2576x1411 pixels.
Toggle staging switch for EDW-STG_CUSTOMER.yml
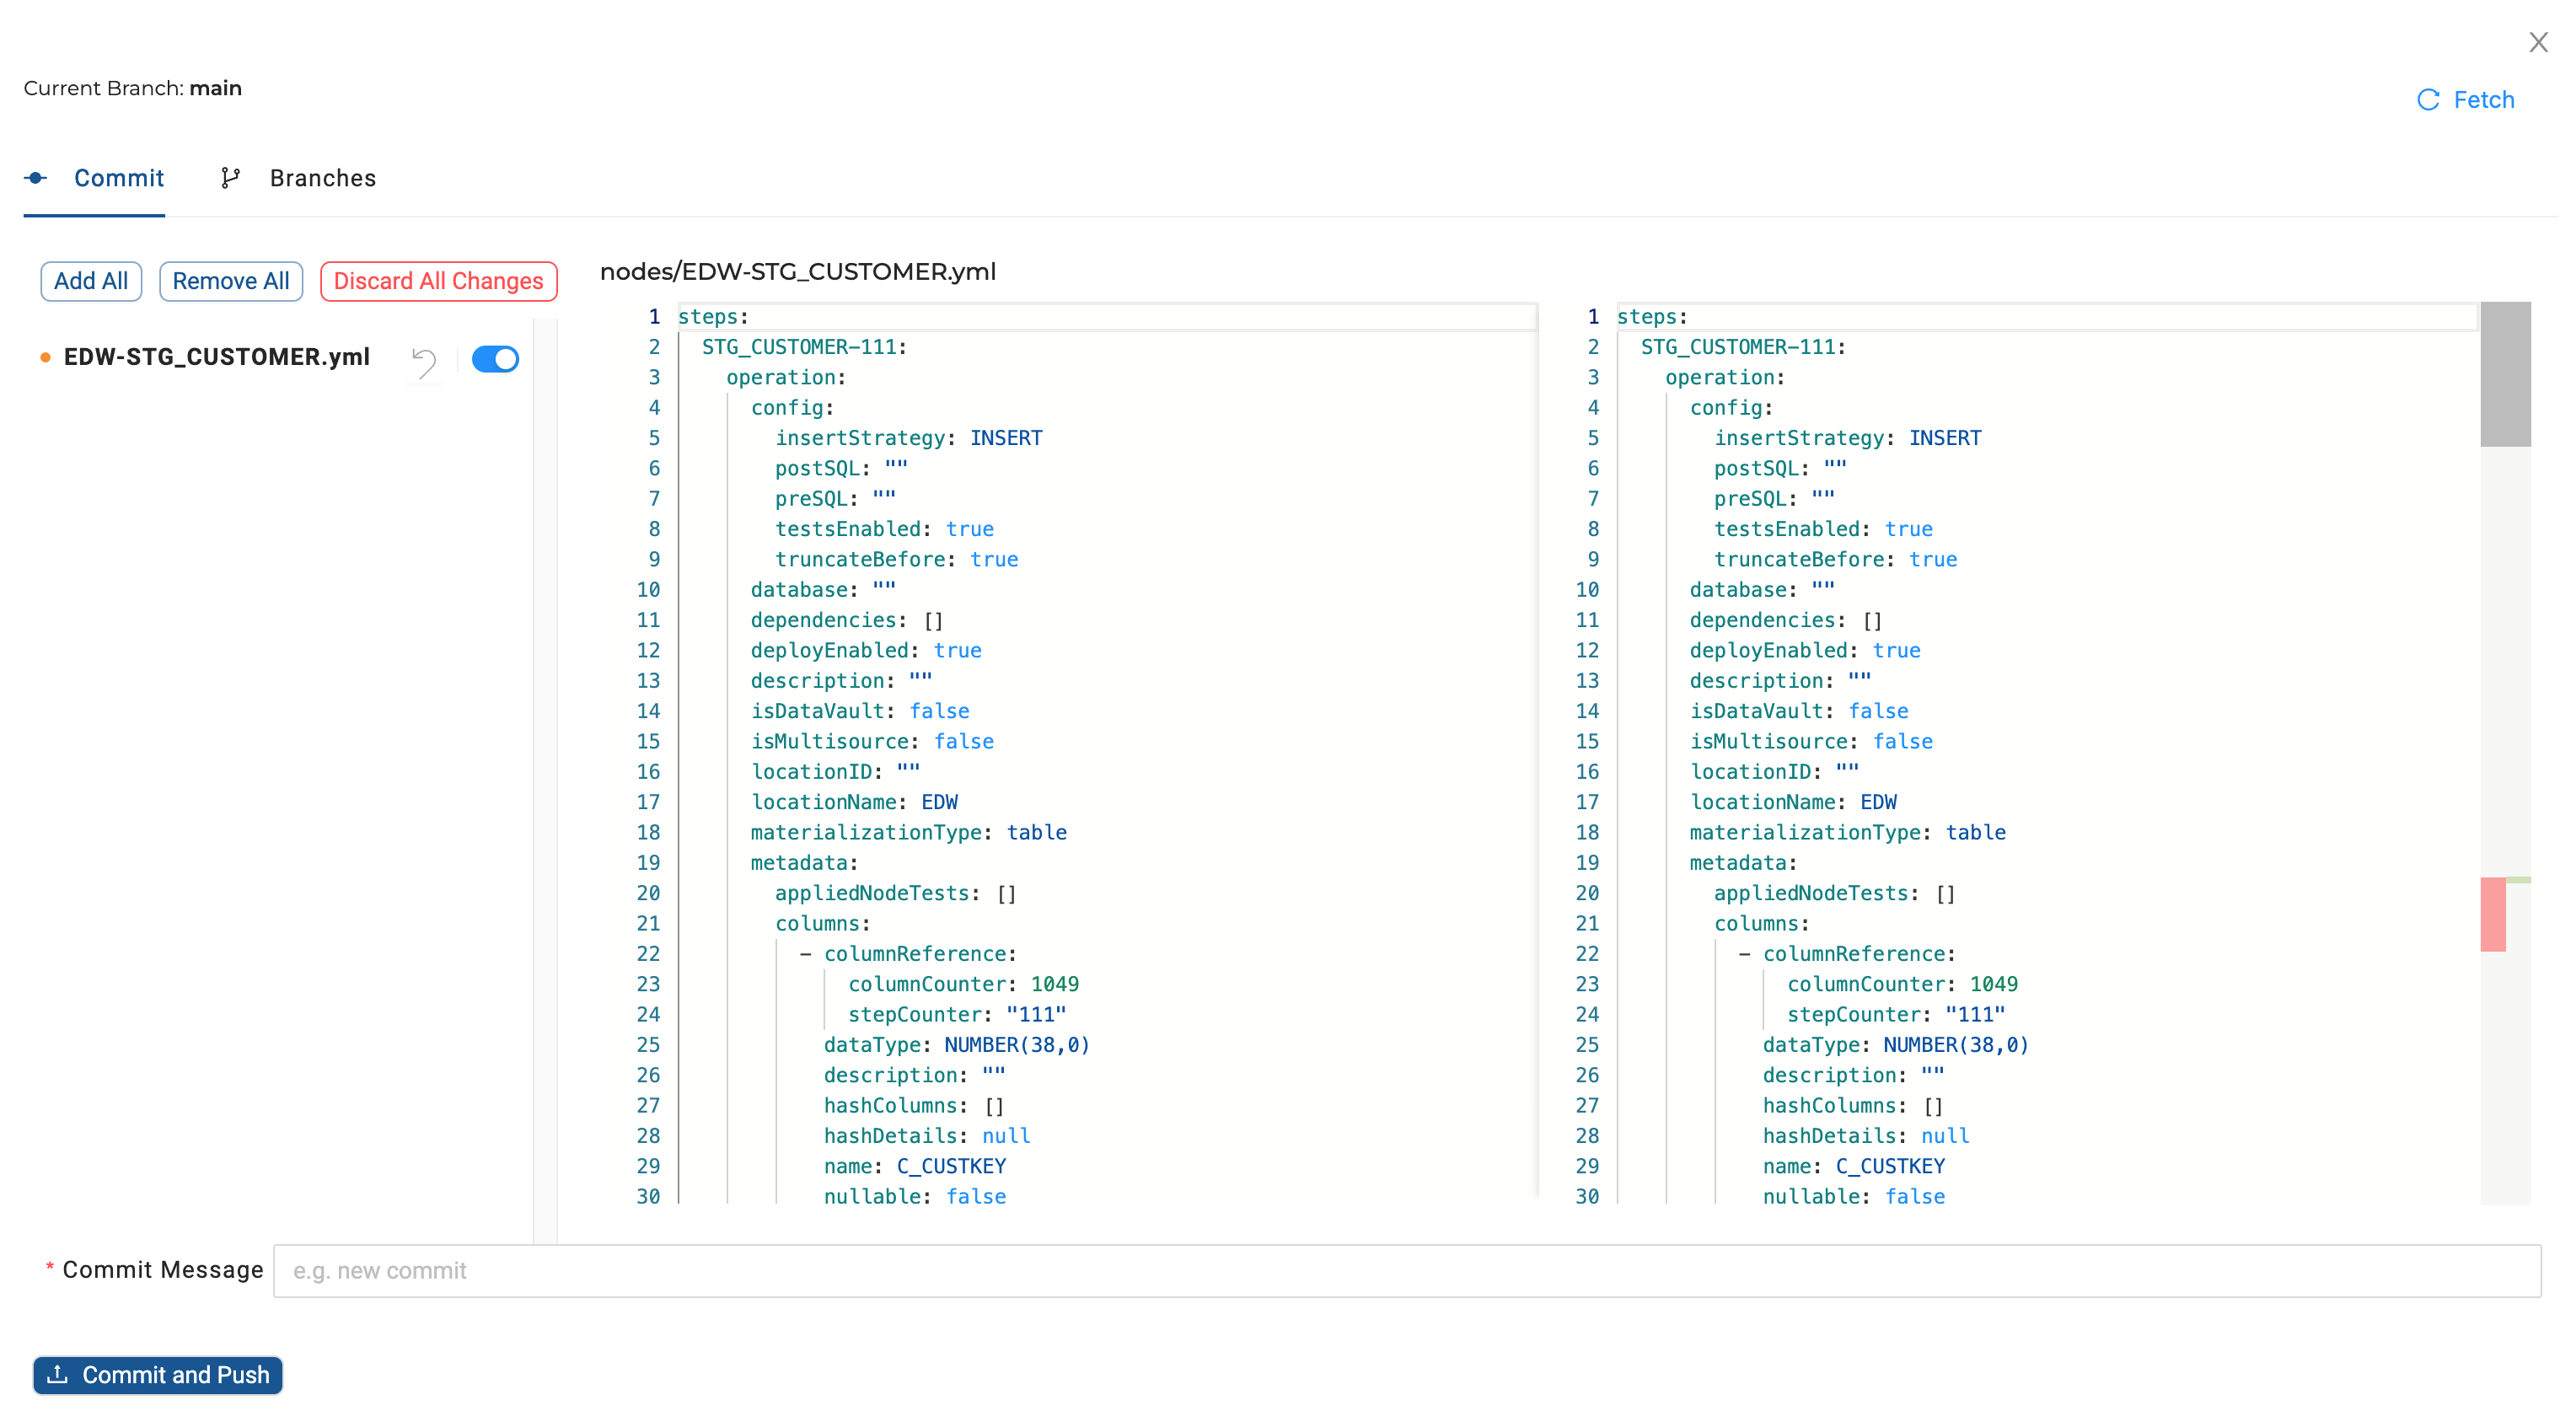[495, 359]
